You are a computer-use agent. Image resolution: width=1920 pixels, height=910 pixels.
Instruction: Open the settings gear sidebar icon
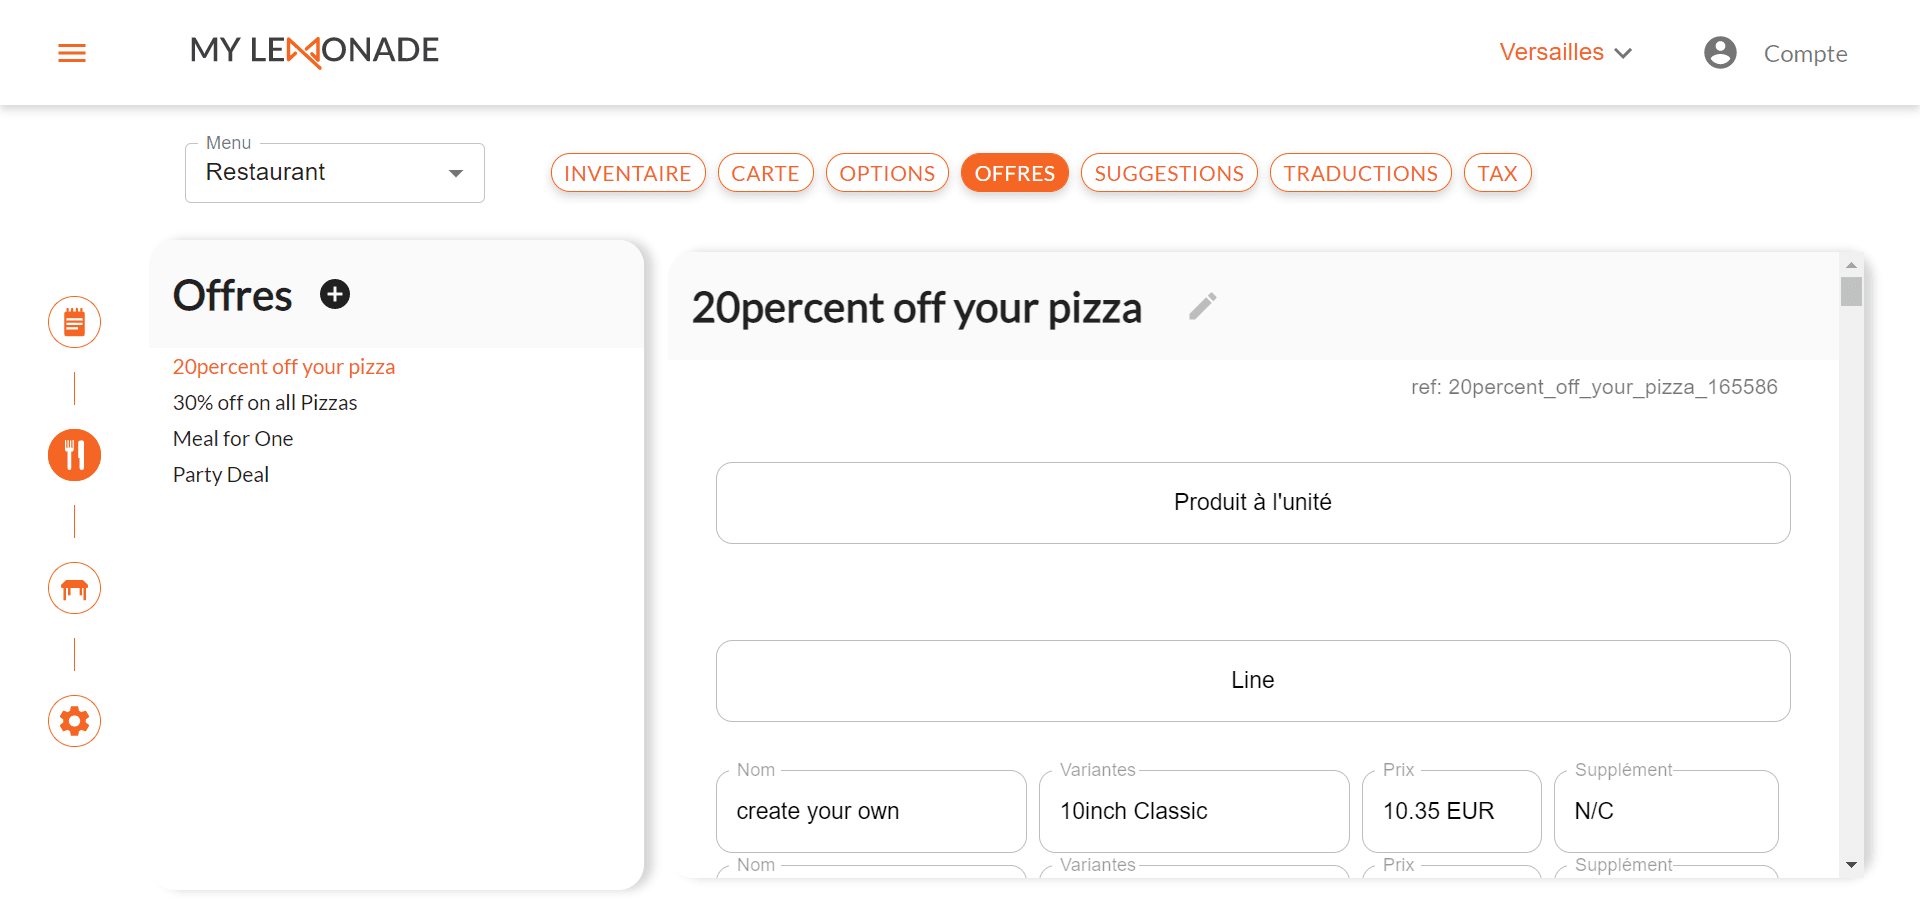[75, 721]
